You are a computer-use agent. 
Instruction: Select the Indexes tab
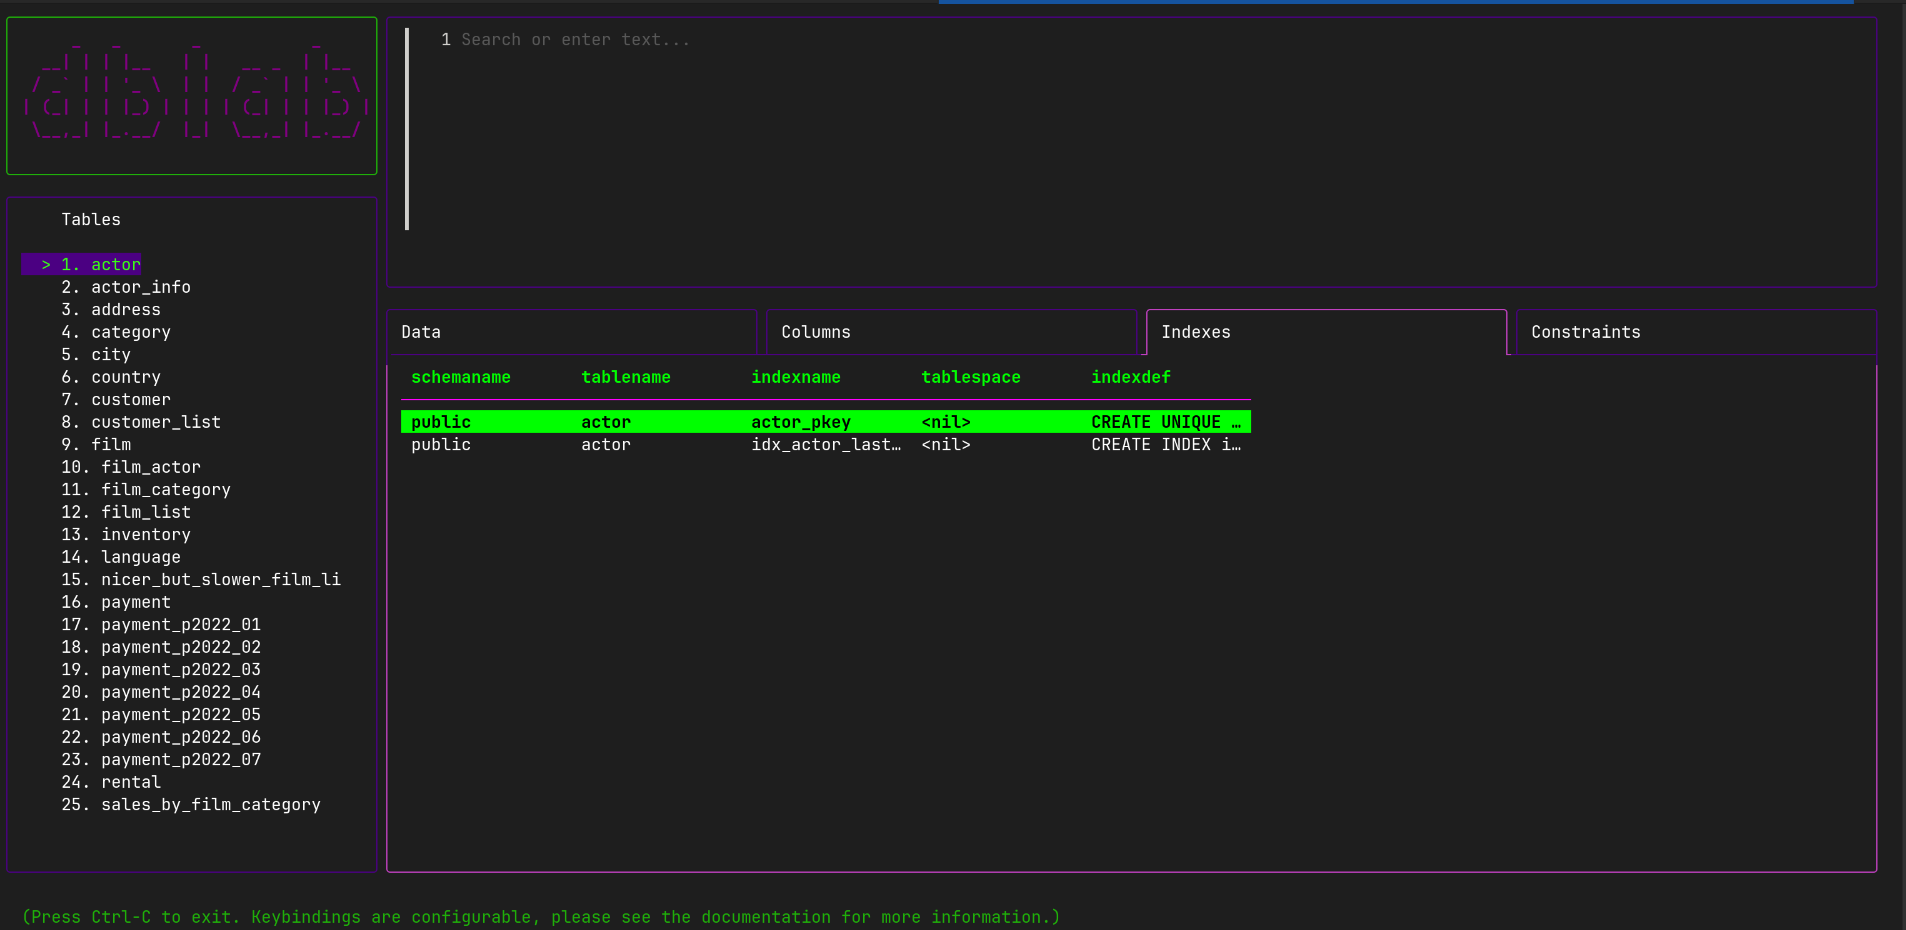[1326, 332]
